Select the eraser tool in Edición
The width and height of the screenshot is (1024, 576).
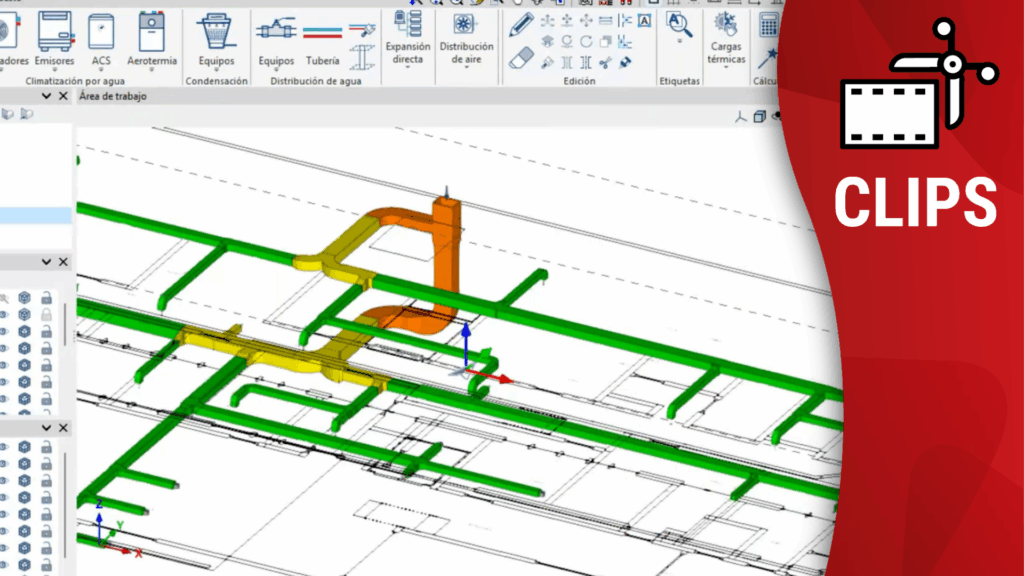[521, 59]
